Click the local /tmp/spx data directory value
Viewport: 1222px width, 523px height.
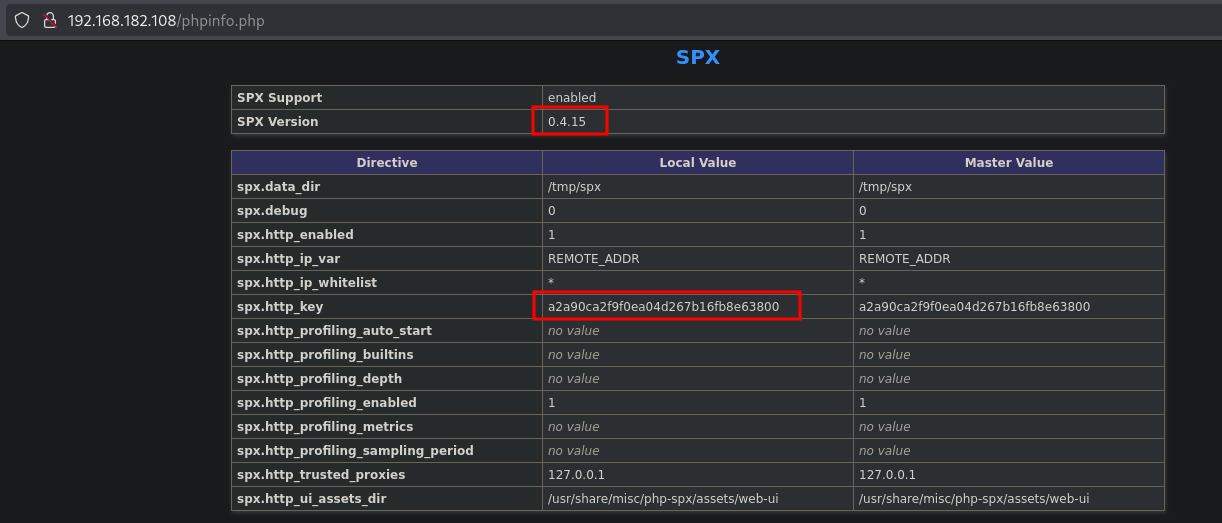point(574,187)
